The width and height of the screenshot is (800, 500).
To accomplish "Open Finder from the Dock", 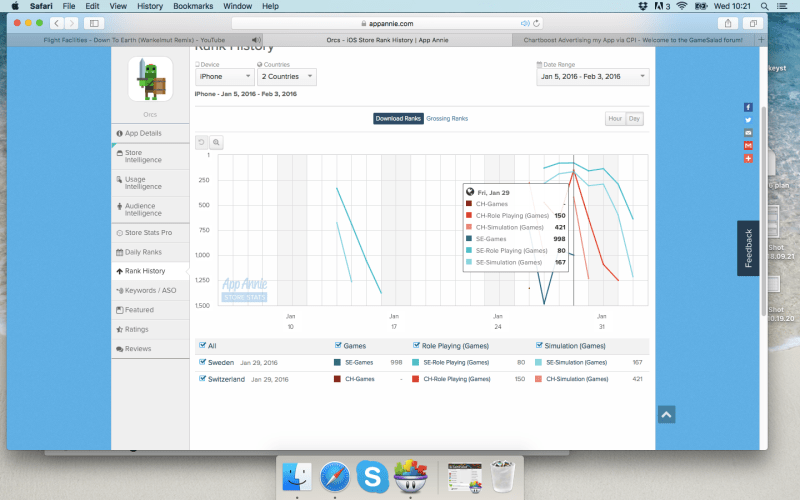I will click(x=297, y=477).
